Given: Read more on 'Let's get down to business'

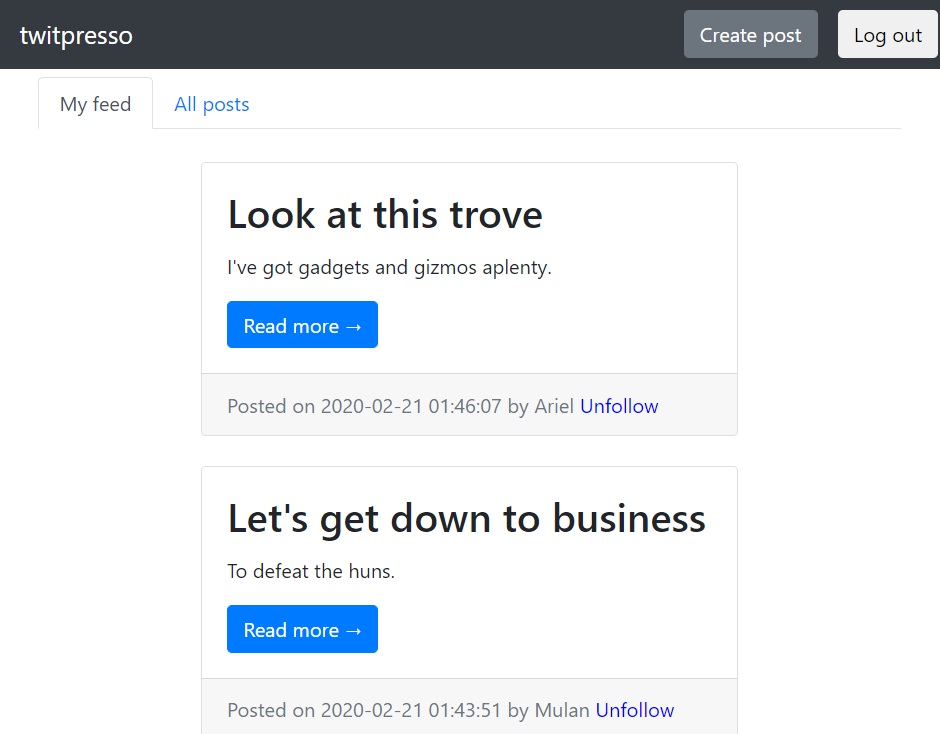Looking at the screenshot, I should [302, 629].
